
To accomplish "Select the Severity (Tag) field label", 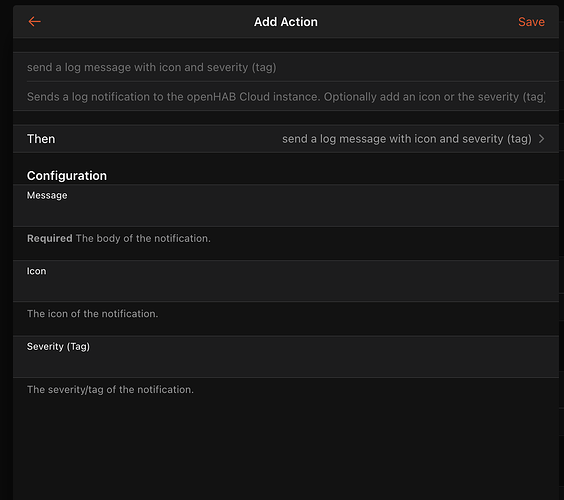I will point(58,346).
